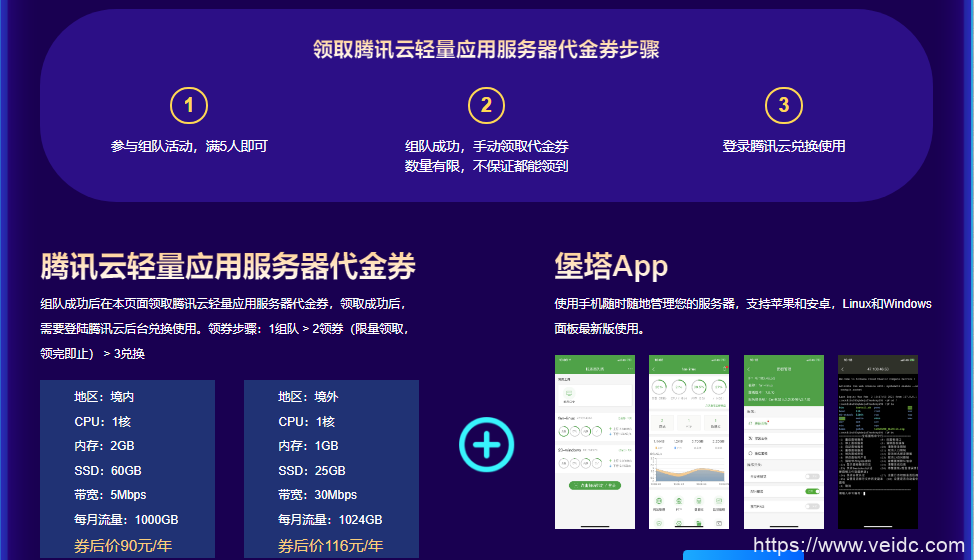The image size is (974, 560).
Task: Open the app screenshot showing the traffic chart
Action: click(x=689, y=442)
